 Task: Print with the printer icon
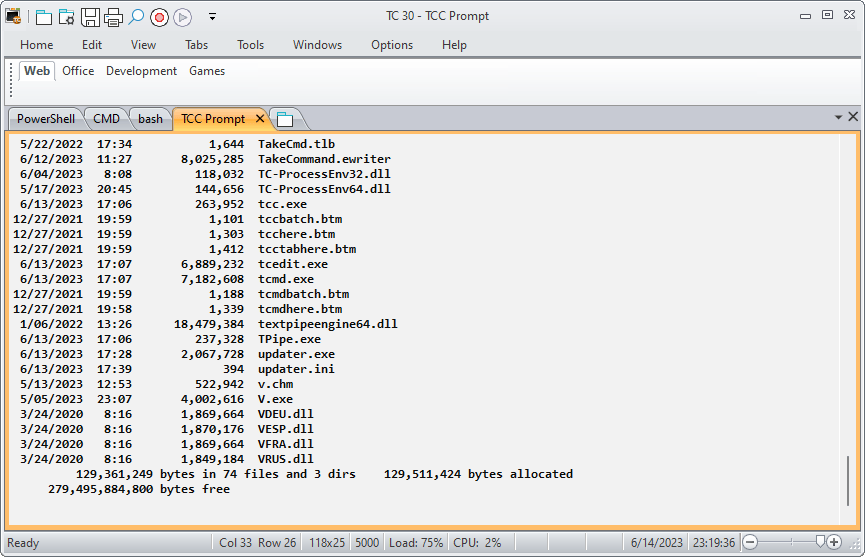point(113,18)
